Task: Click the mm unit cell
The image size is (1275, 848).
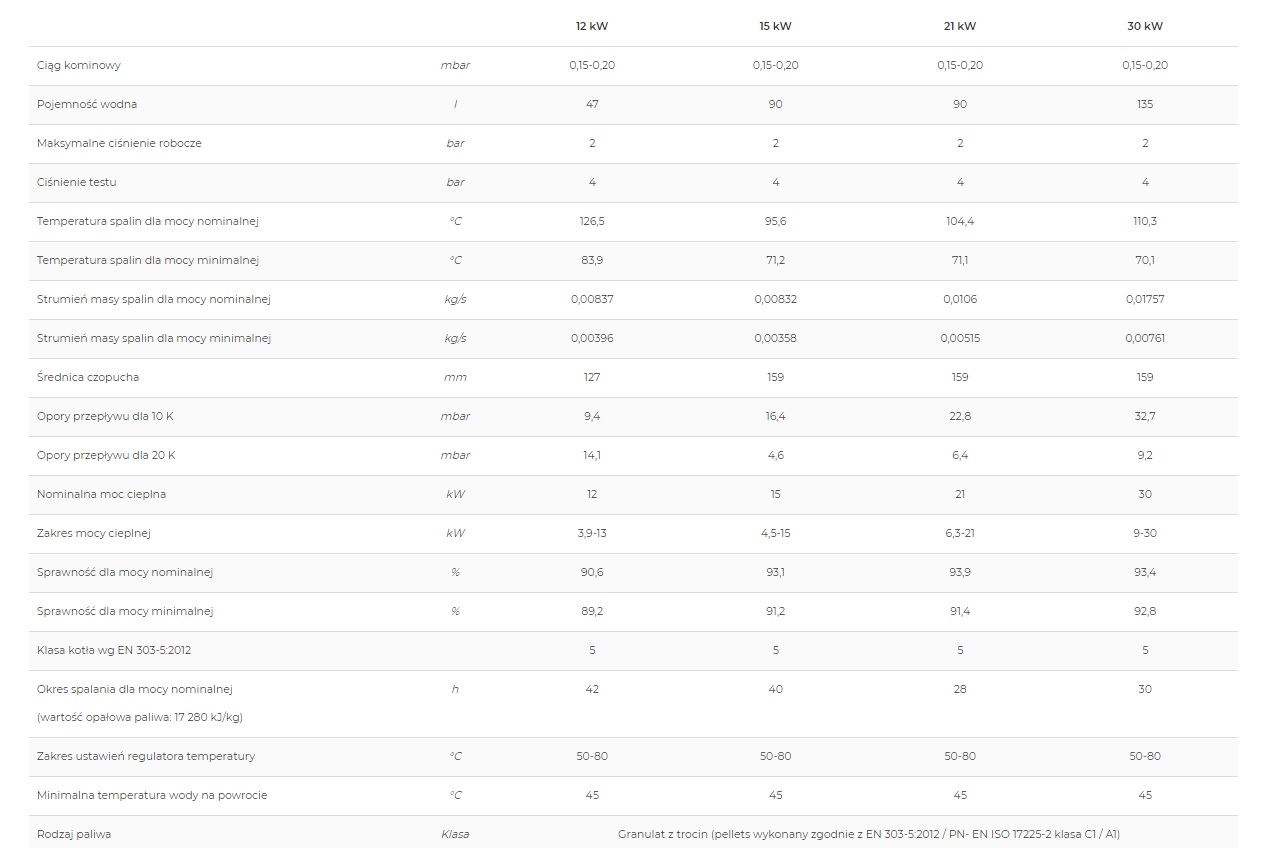Action: tap(455, 377)
